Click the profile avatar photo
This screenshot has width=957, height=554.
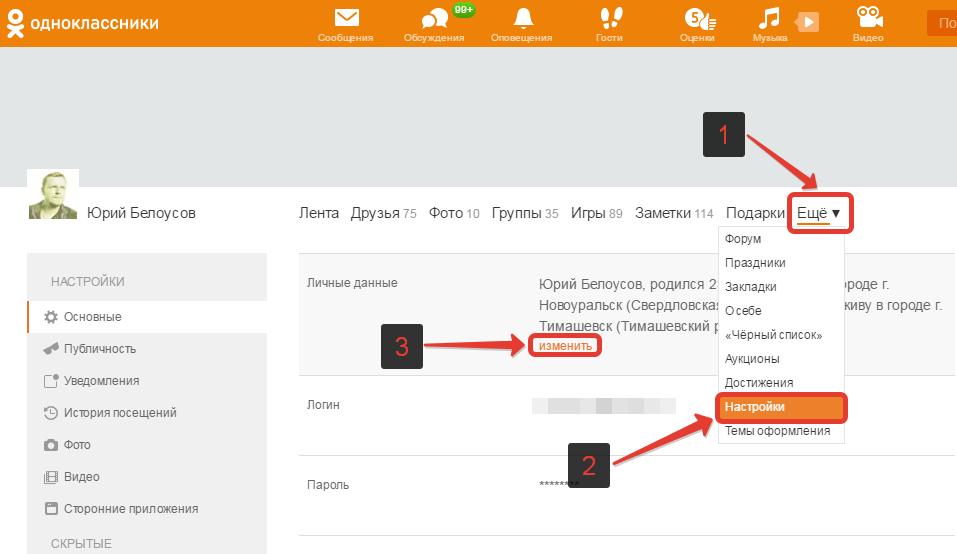[x=53, y=194]
